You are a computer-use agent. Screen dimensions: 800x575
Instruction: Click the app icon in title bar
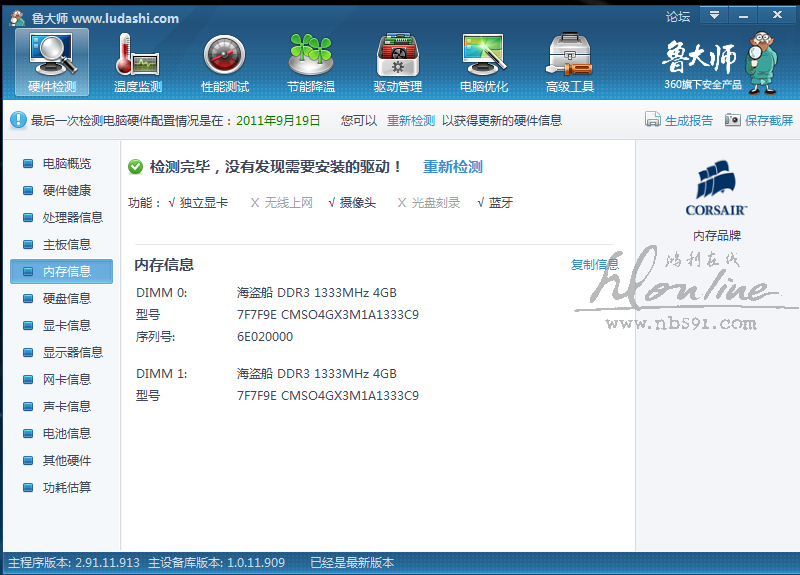click(17, 18)
